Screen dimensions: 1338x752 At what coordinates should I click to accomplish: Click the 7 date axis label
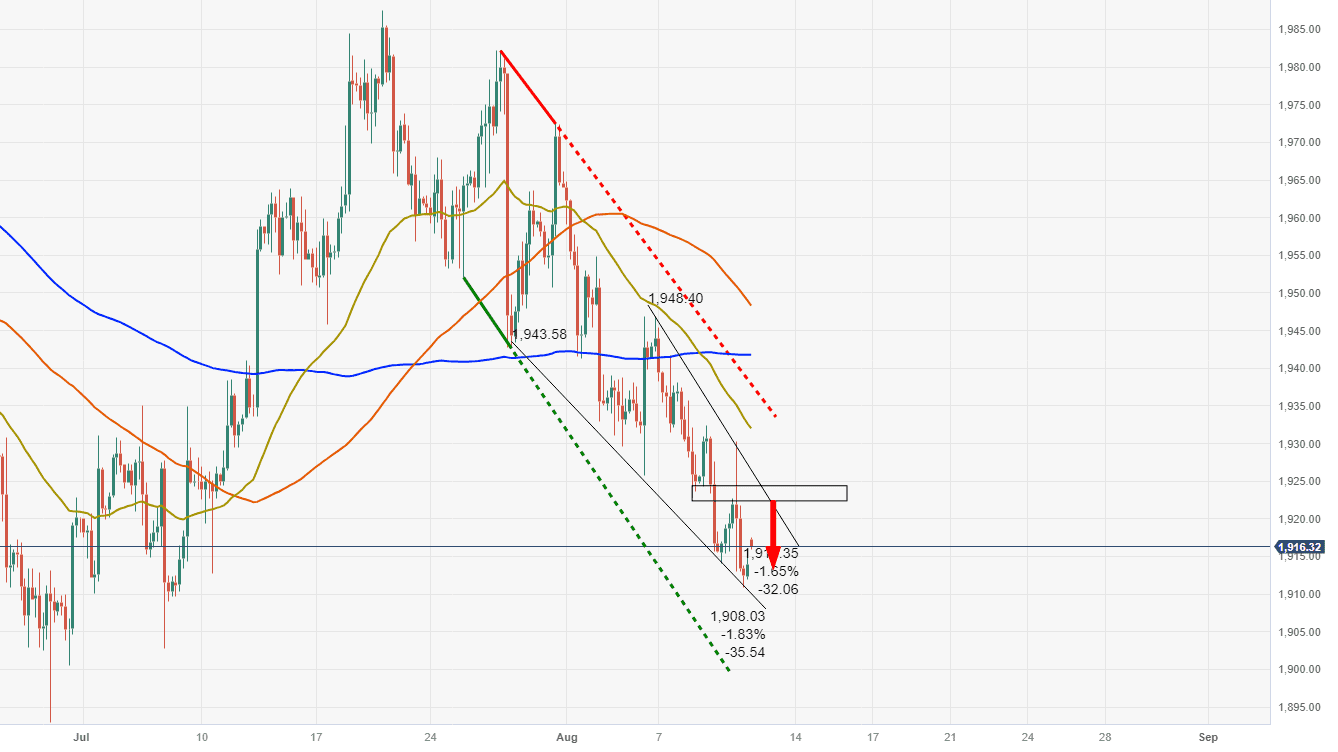point(659,737)
